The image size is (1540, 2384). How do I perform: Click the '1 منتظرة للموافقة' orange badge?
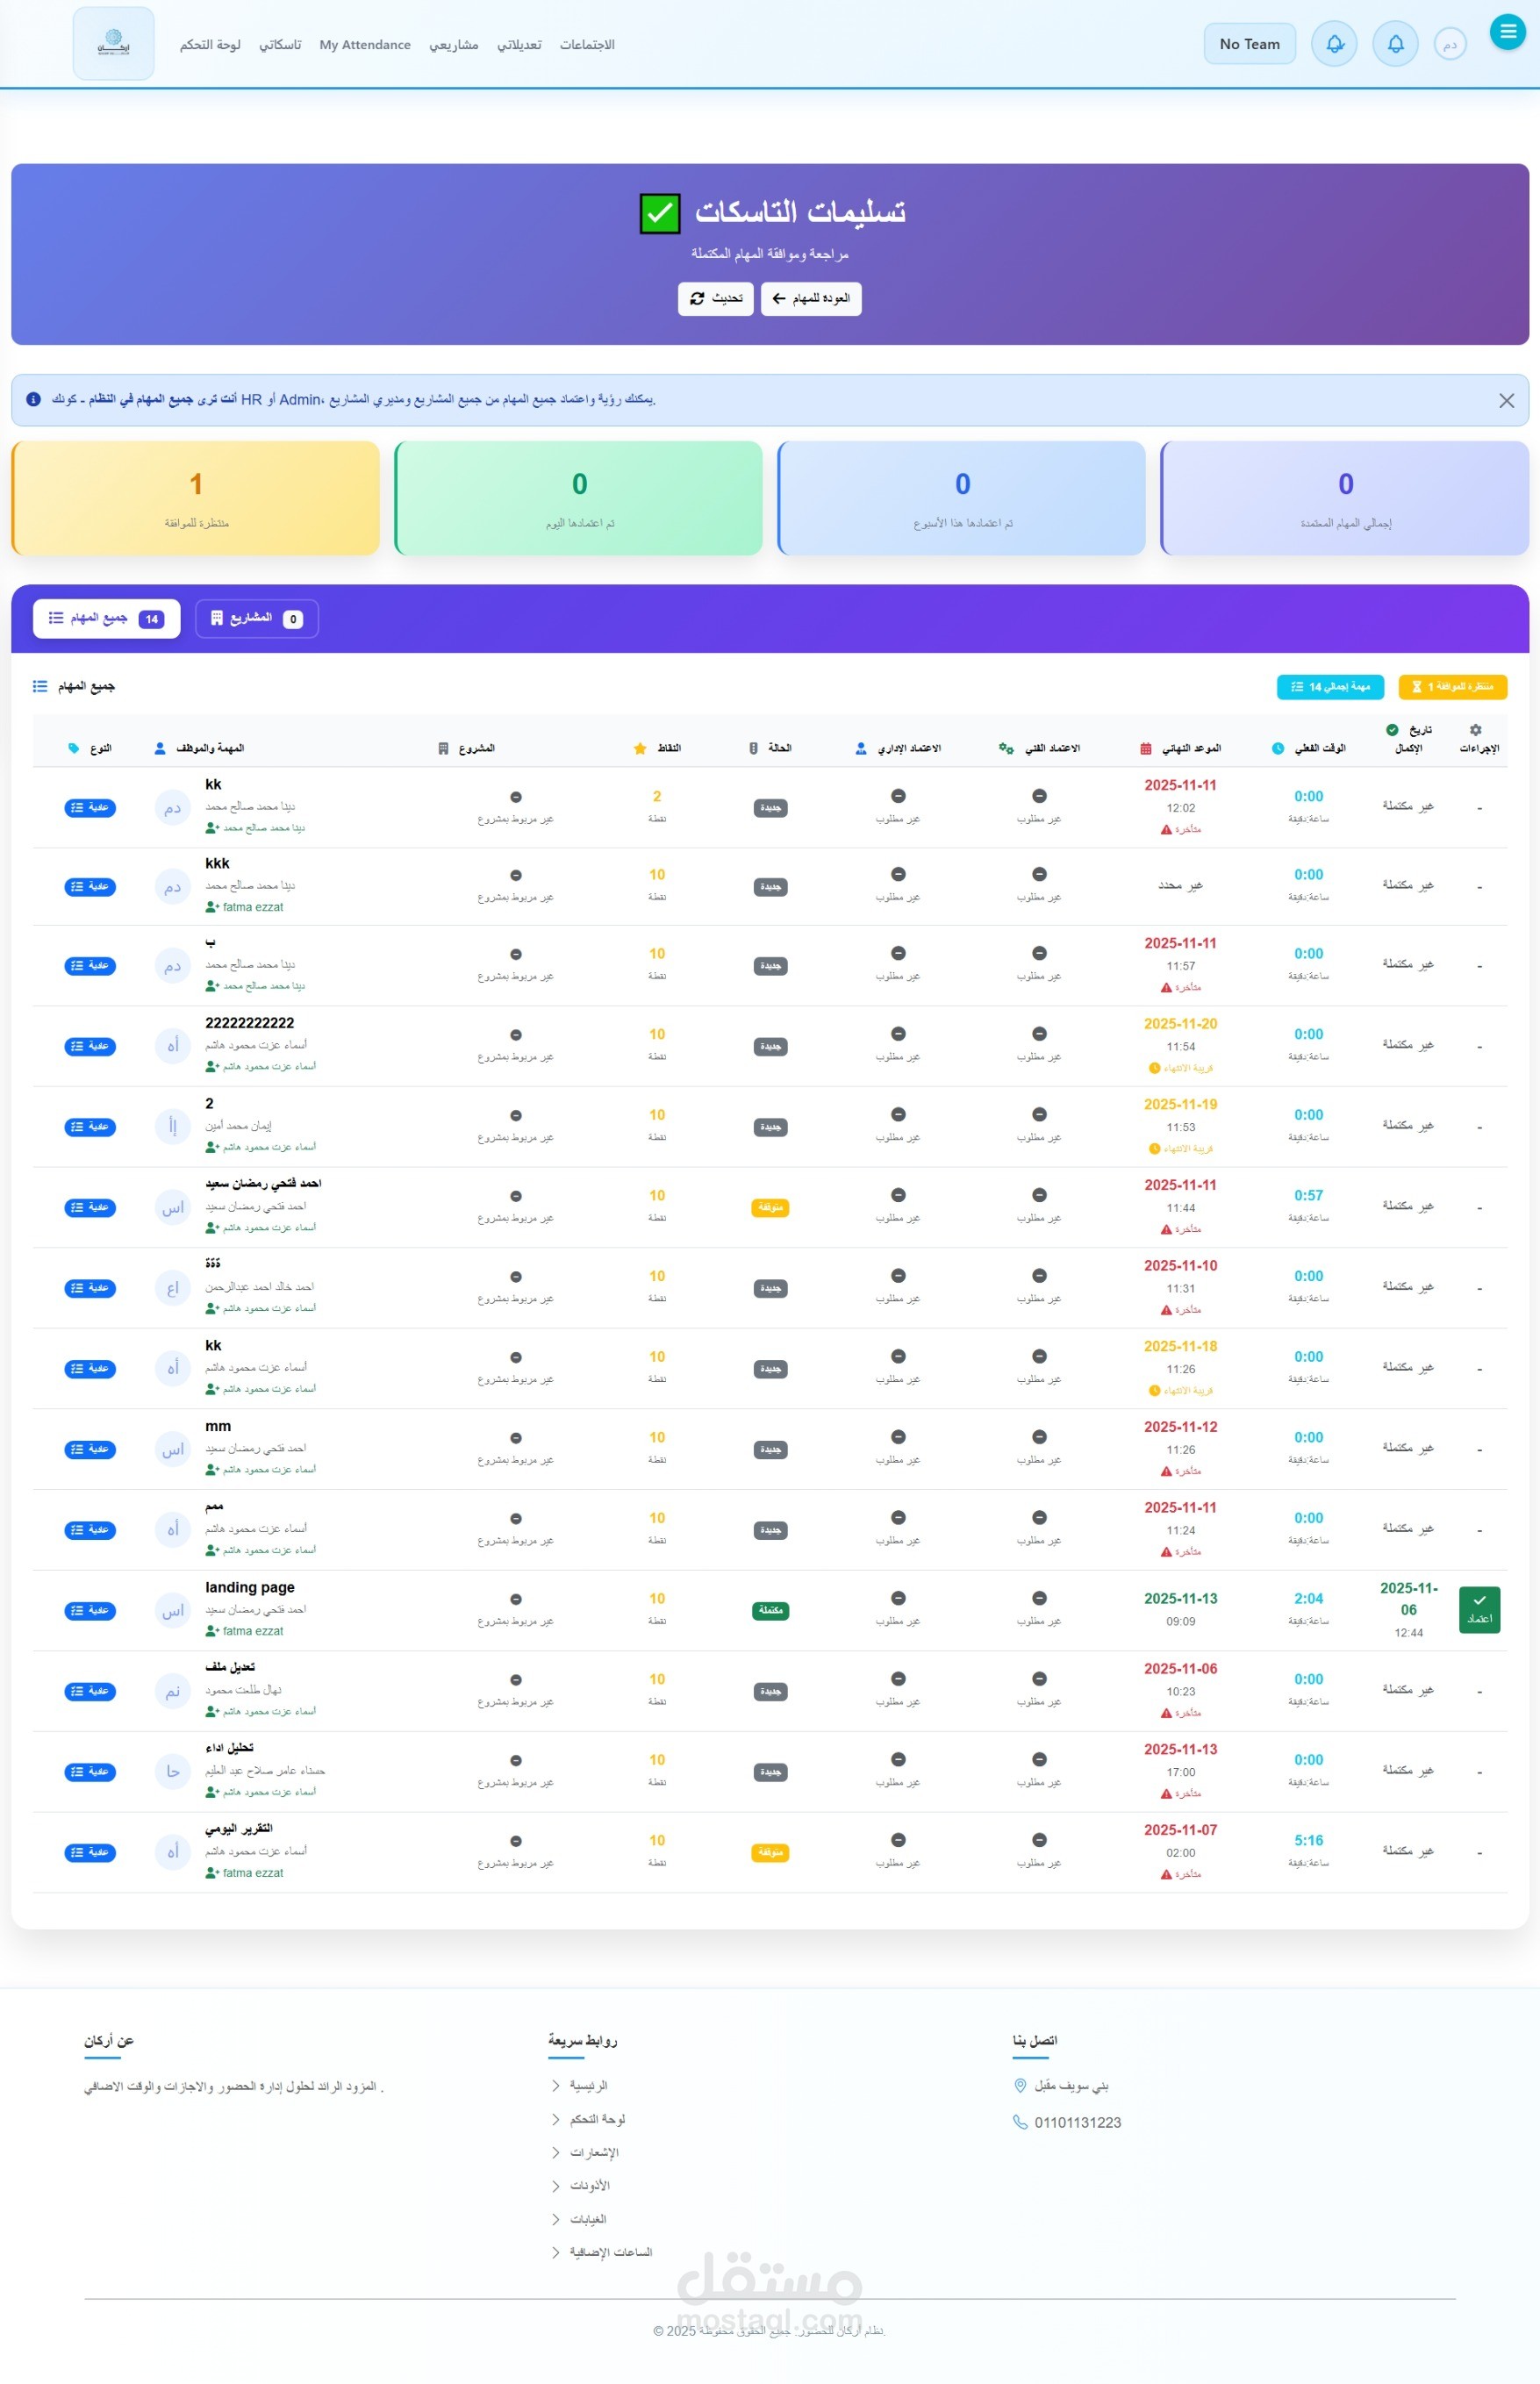[x=1452, y=687]
